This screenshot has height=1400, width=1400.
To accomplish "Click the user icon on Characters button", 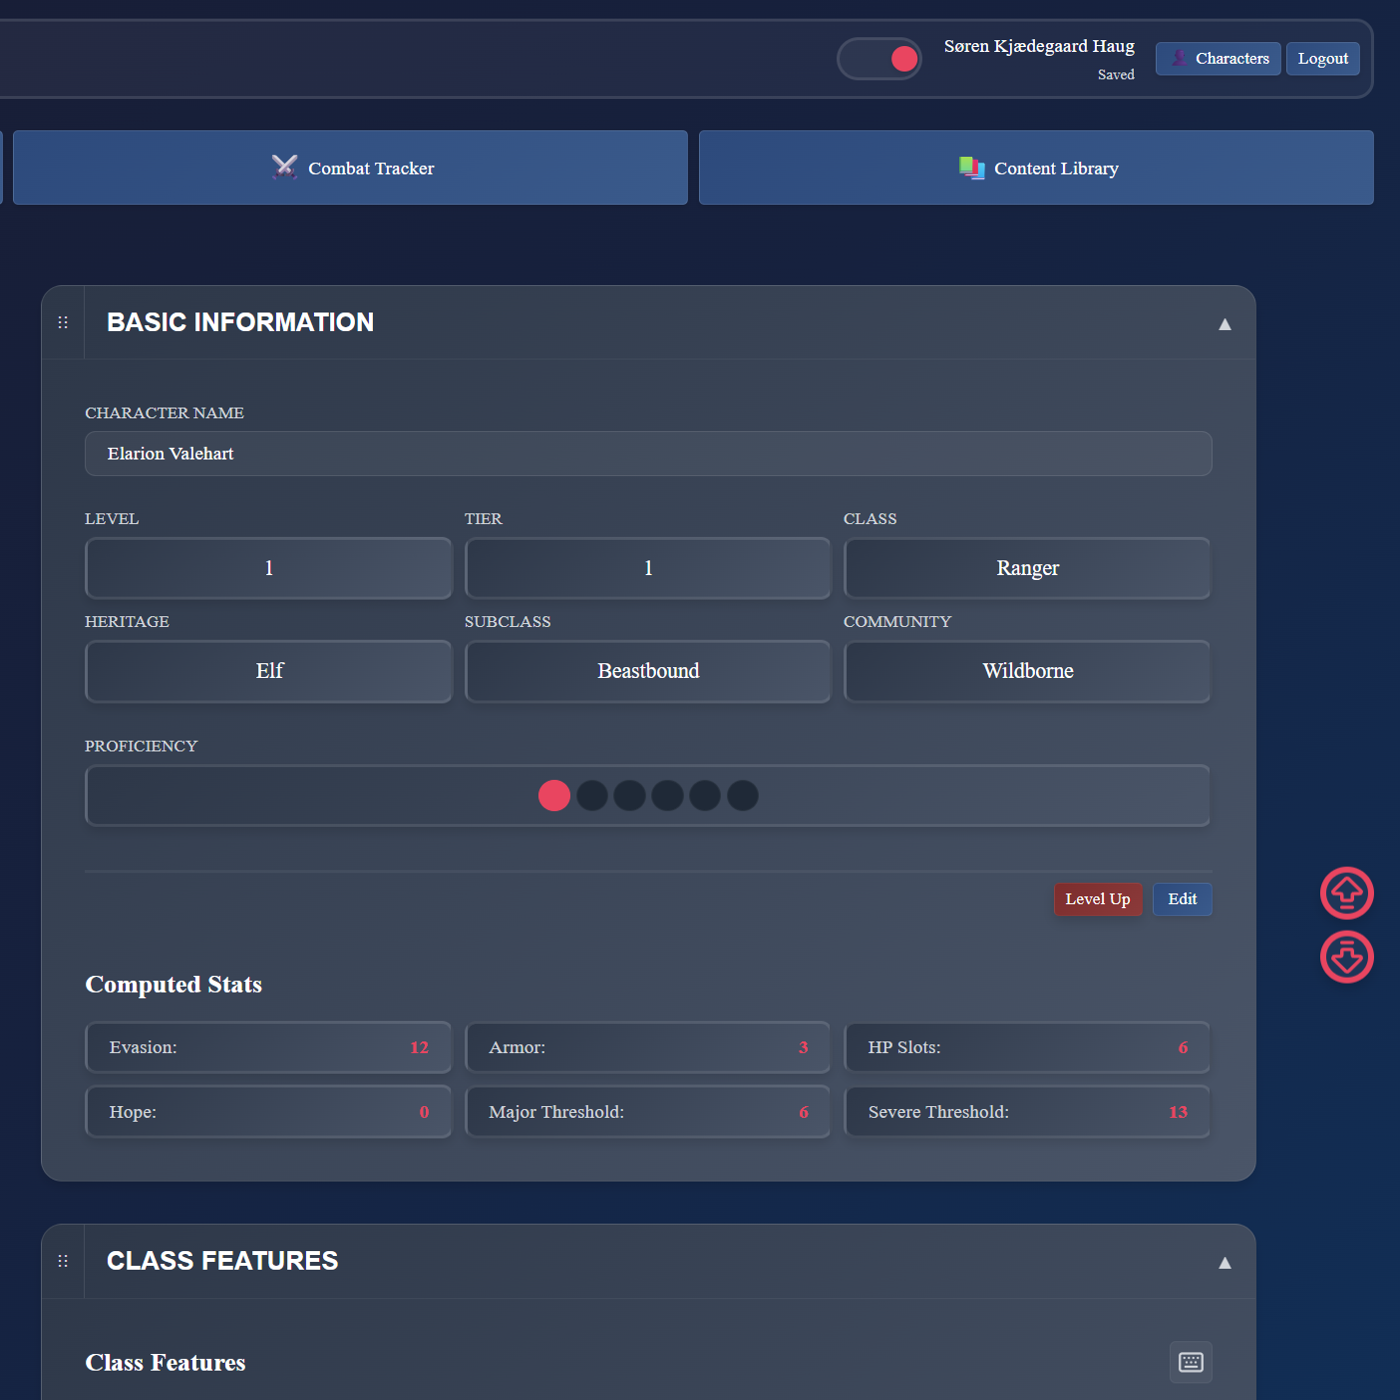I will click(1179, 59).
